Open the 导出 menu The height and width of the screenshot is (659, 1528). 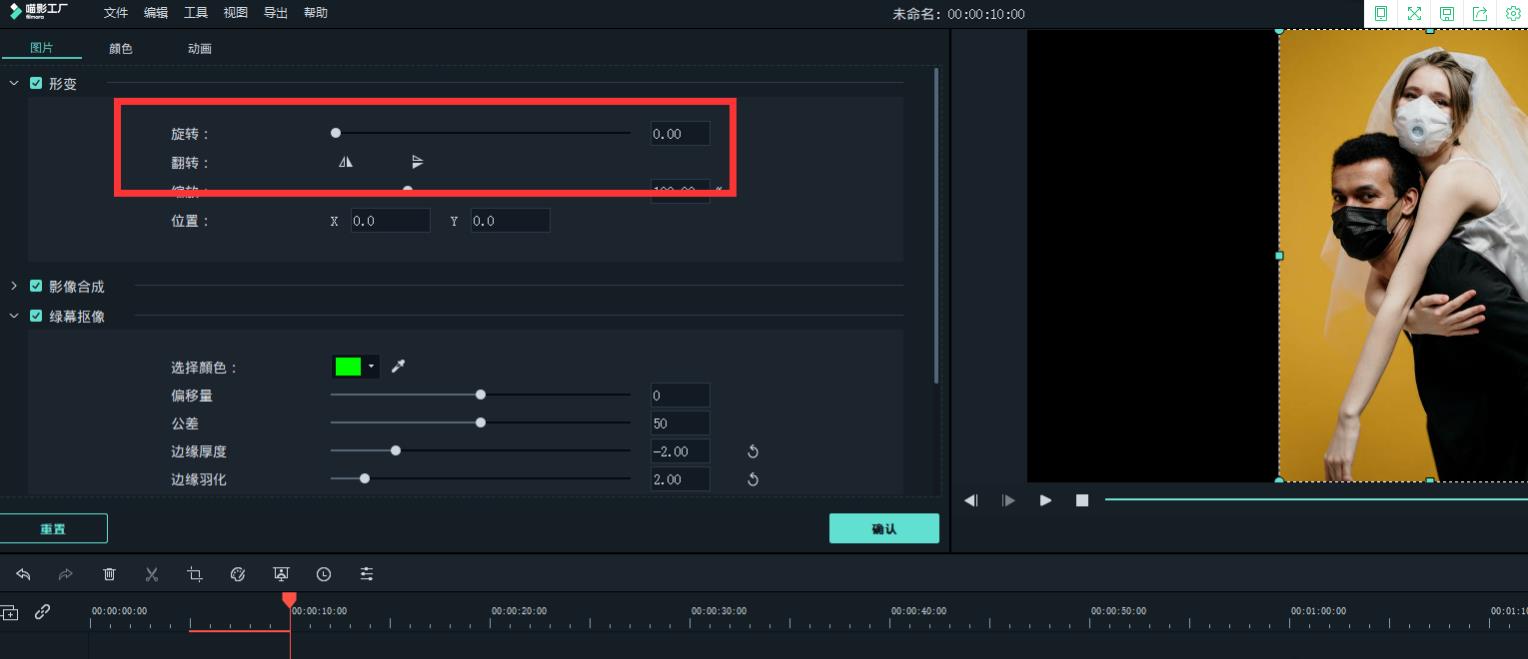point(275,13)
